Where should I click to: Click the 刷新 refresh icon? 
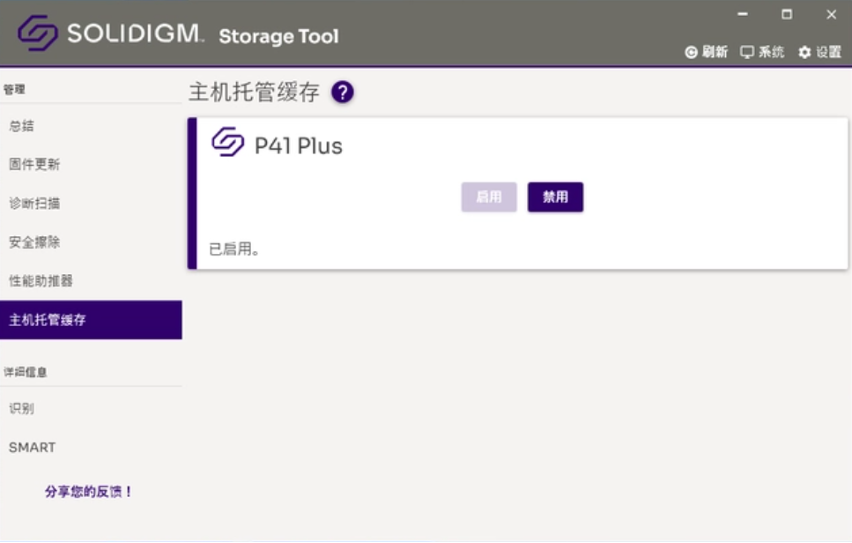(x=691, y=53)
